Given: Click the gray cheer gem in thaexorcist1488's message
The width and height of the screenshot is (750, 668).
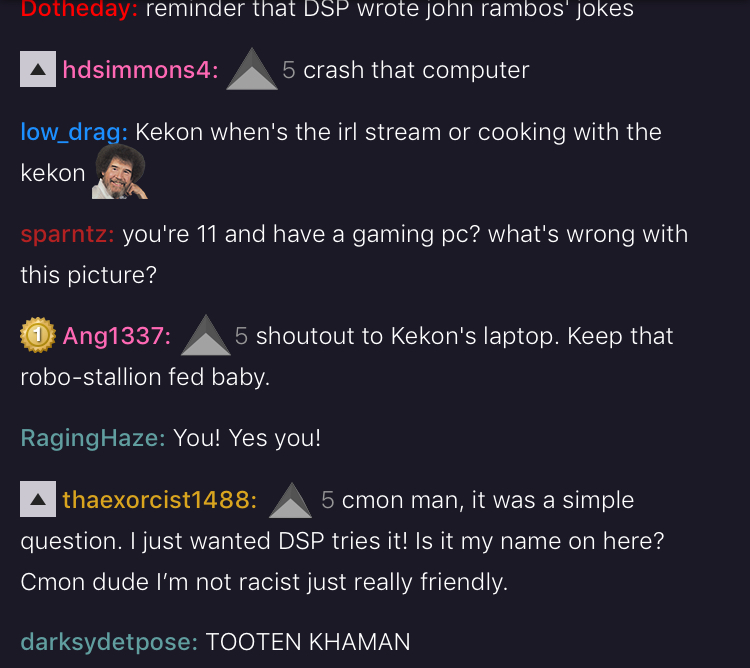Looking at the screenshot, I should click(x=290, y=500).
